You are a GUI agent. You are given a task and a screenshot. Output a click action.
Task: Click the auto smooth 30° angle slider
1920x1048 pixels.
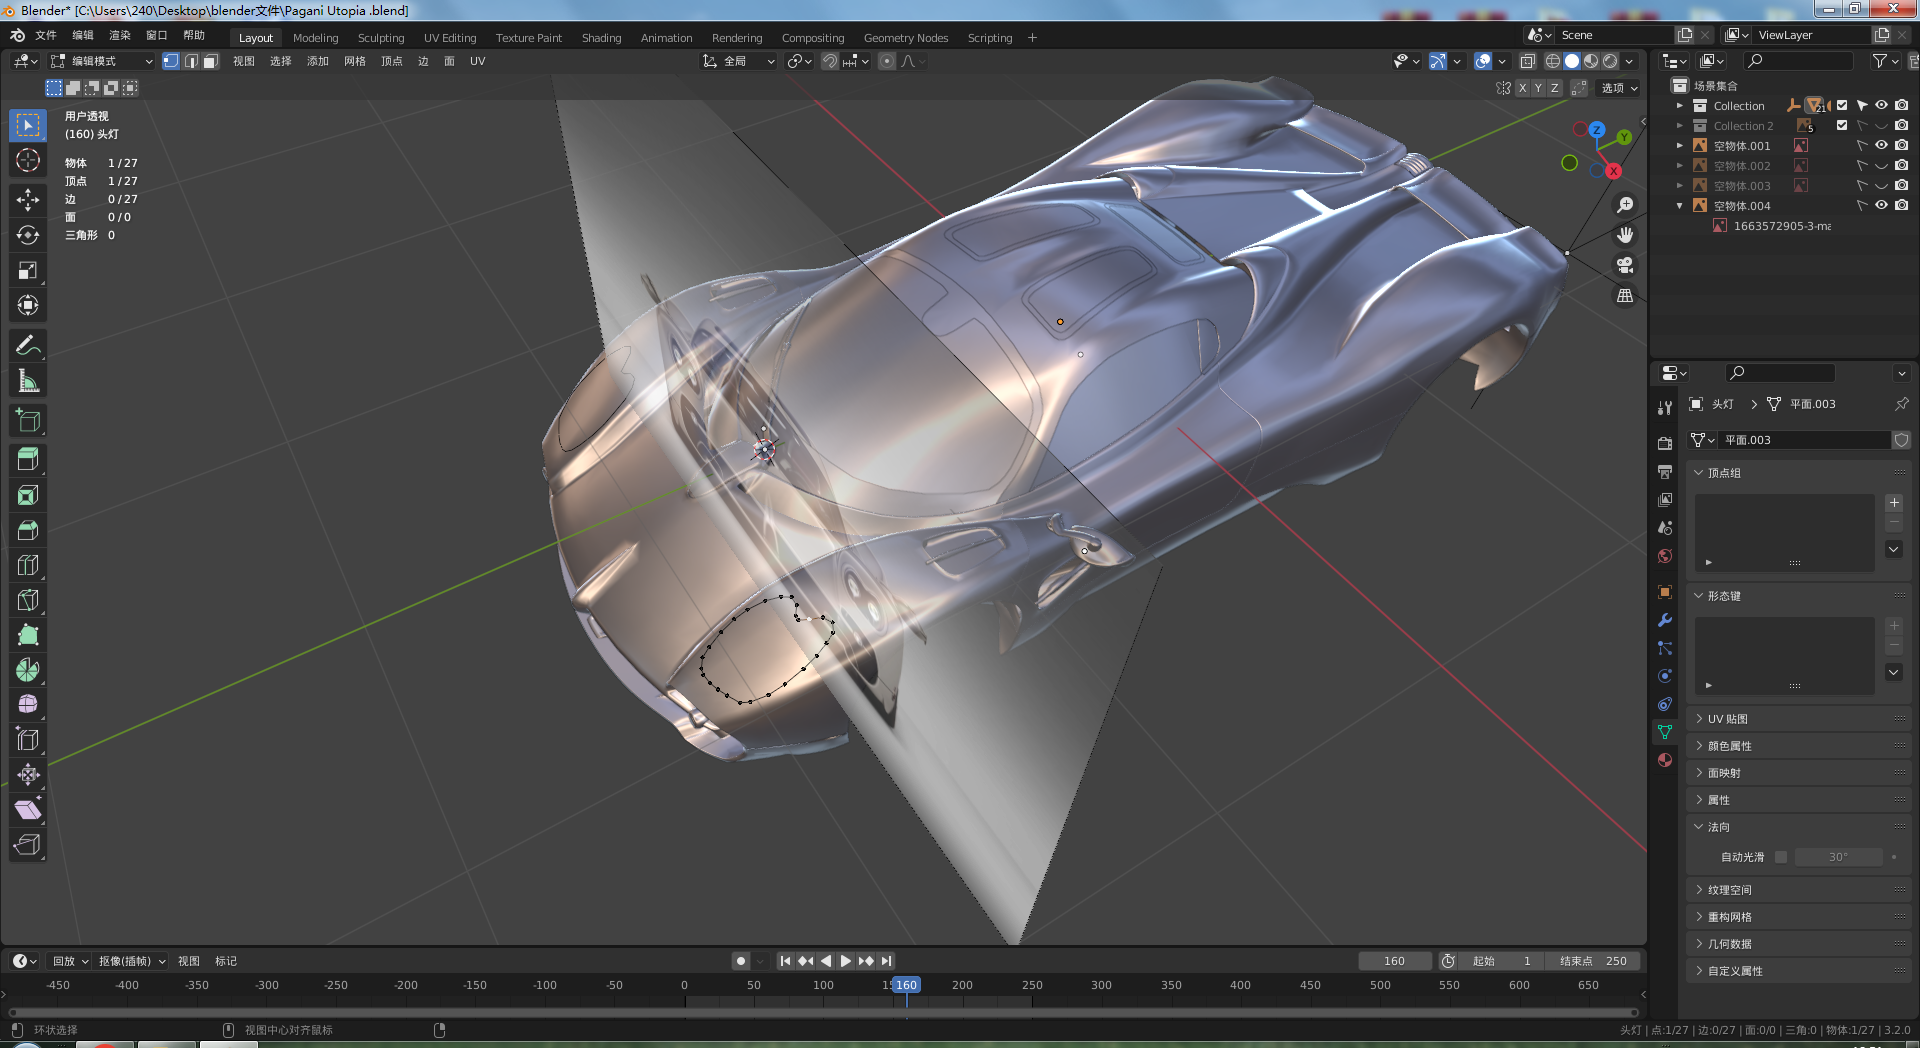point(1838,857)
